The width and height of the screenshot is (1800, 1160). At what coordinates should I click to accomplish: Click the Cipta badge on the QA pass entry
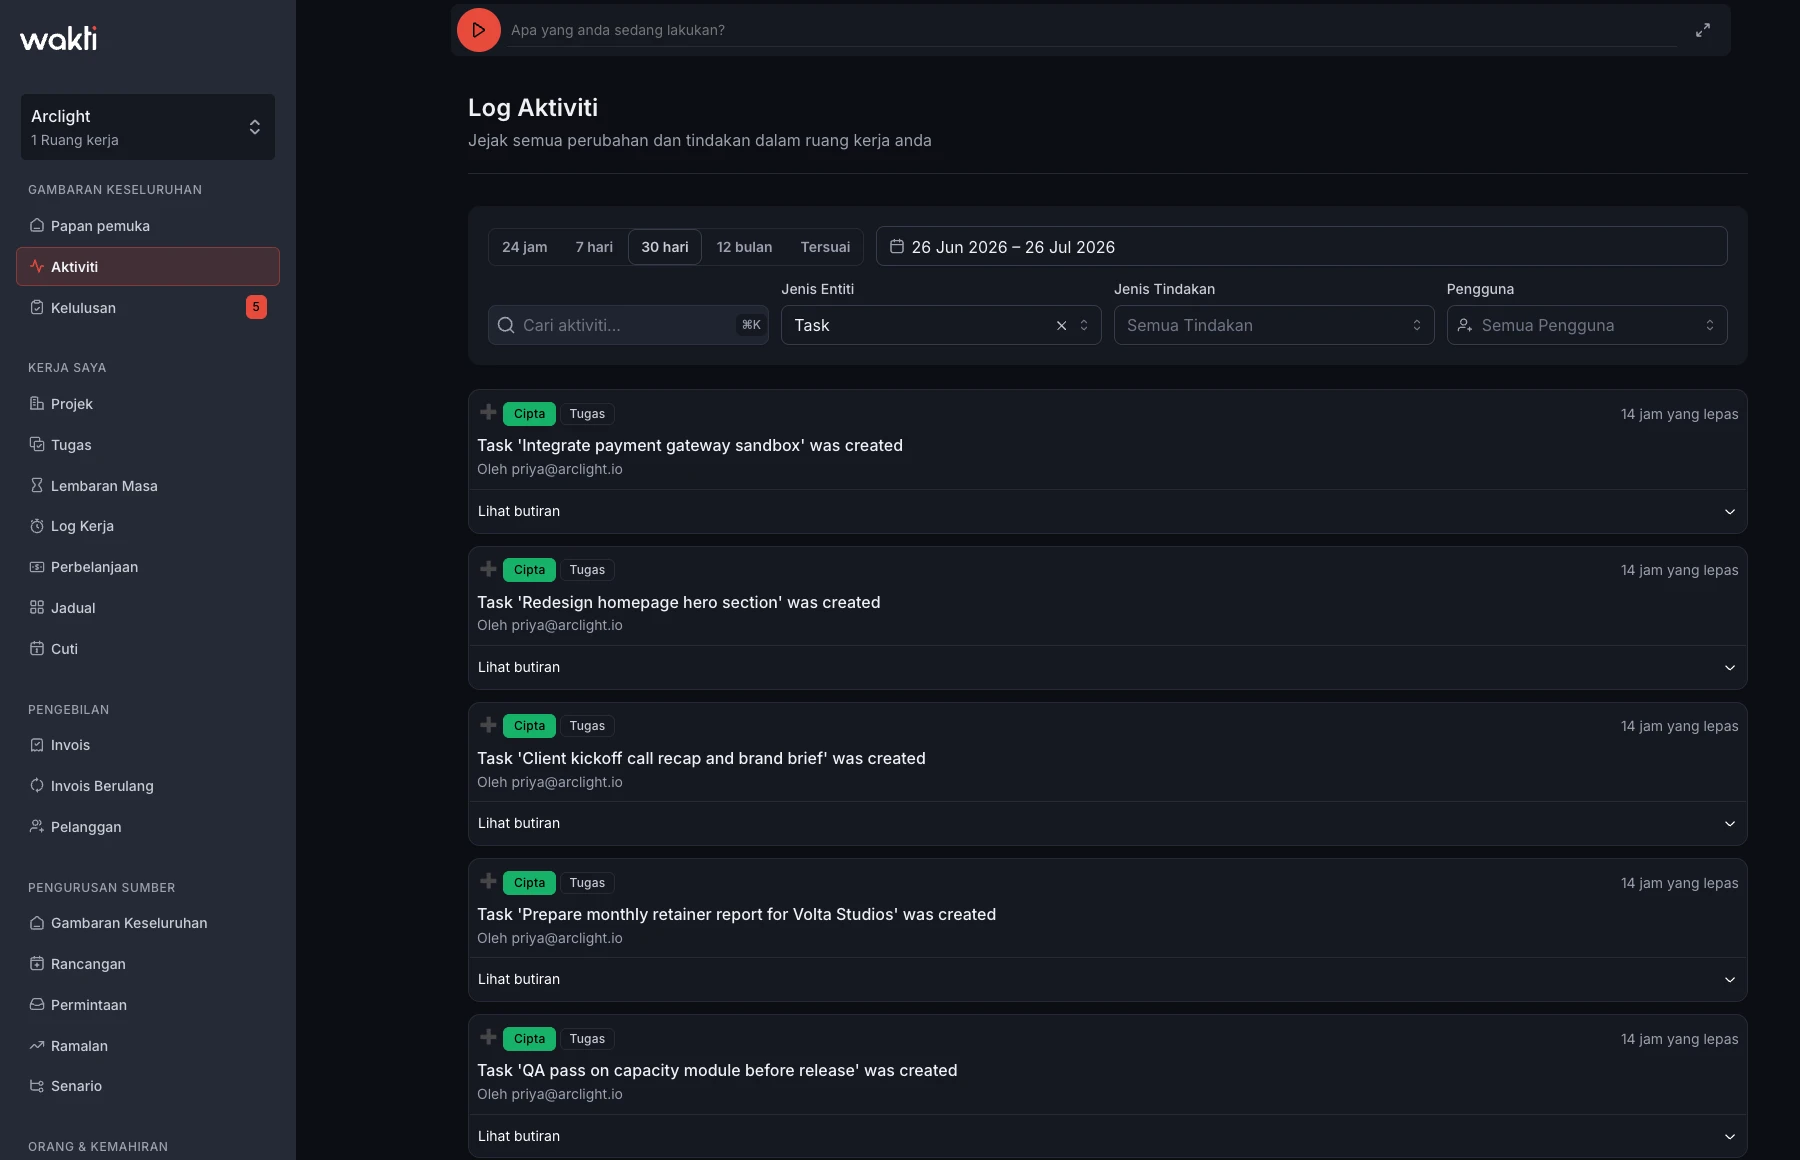(529, 1039)
